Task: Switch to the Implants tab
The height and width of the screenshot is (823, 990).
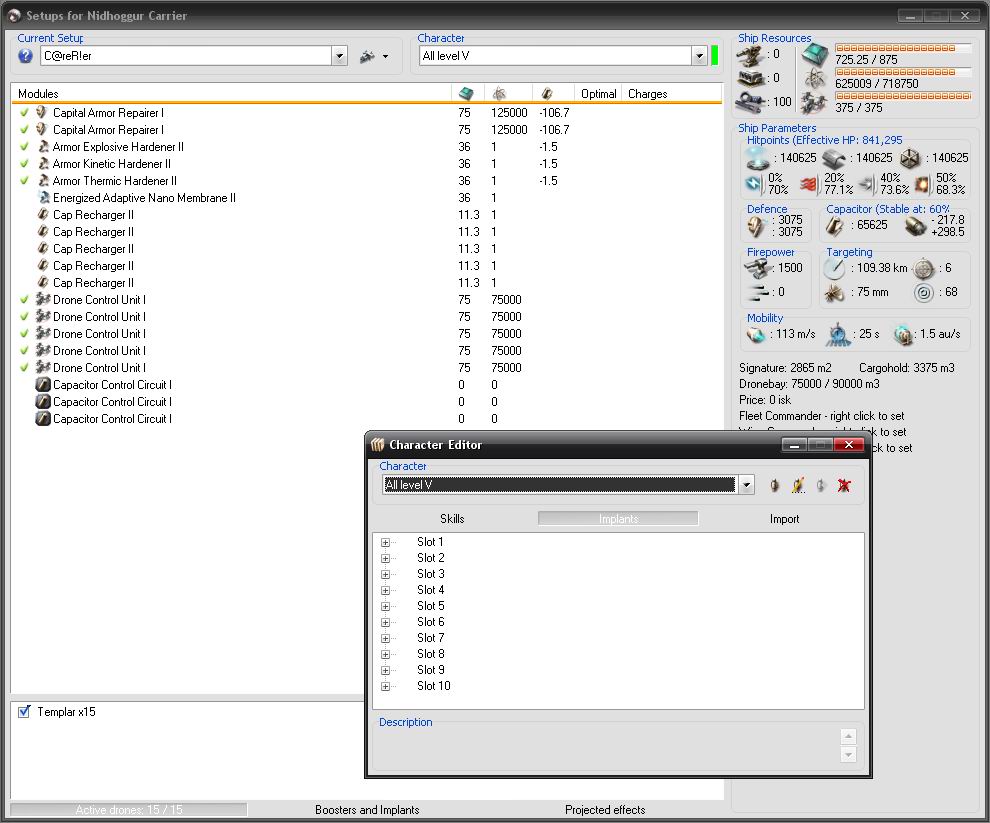Action: 618,519
